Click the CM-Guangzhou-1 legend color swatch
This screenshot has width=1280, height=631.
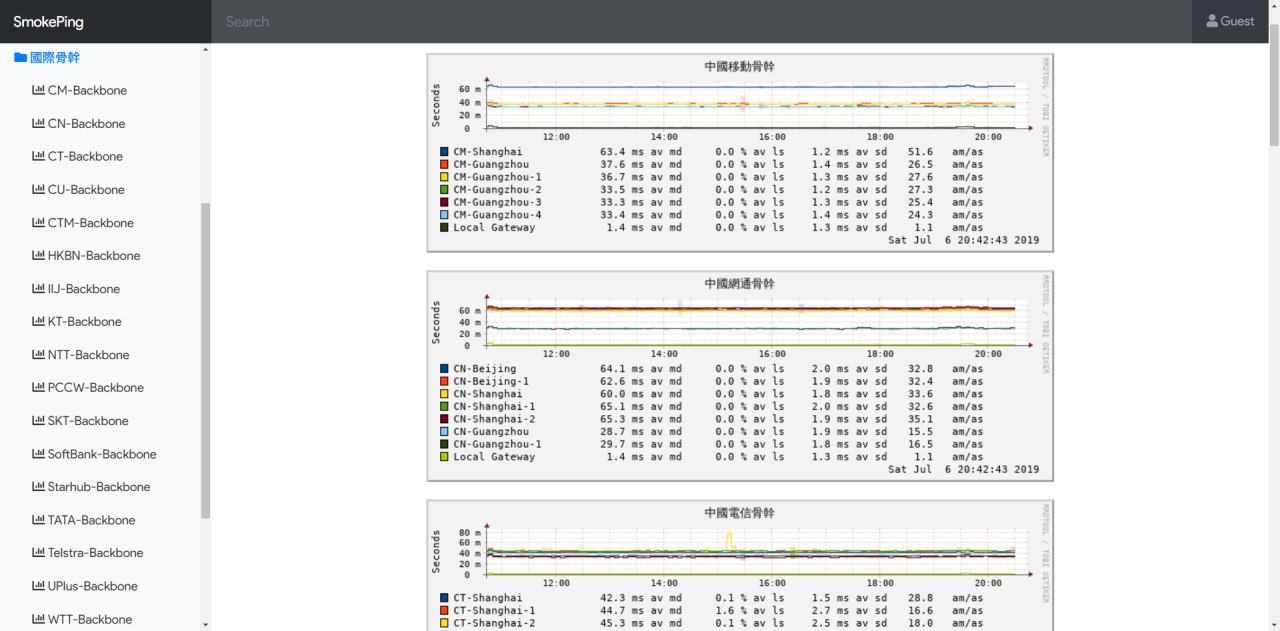(444, 177)
